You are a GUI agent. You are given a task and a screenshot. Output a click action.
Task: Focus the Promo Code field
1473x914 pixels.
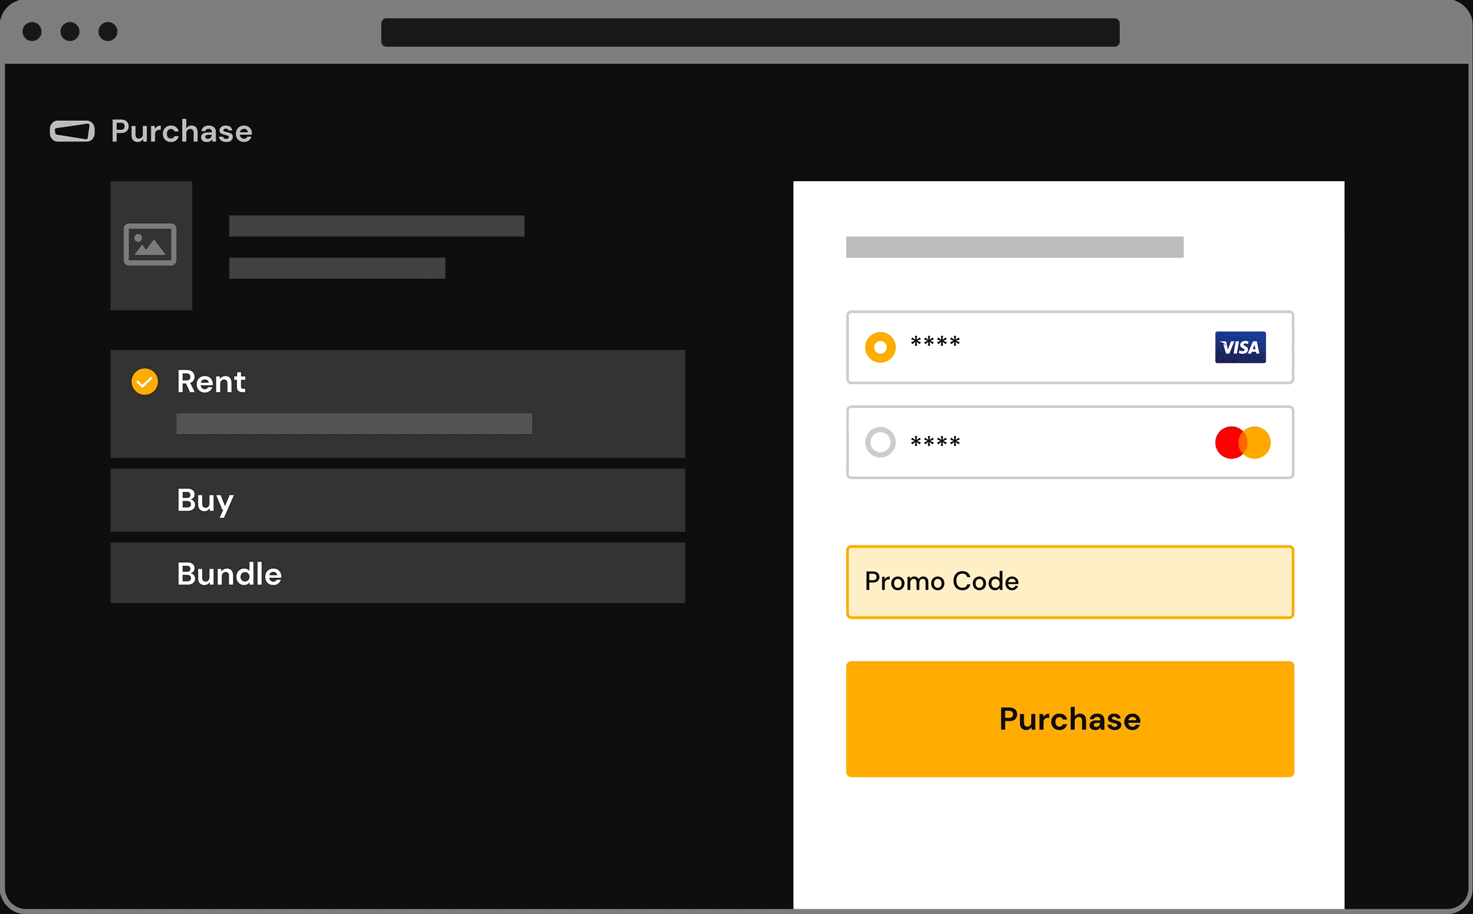[1070, 582]
